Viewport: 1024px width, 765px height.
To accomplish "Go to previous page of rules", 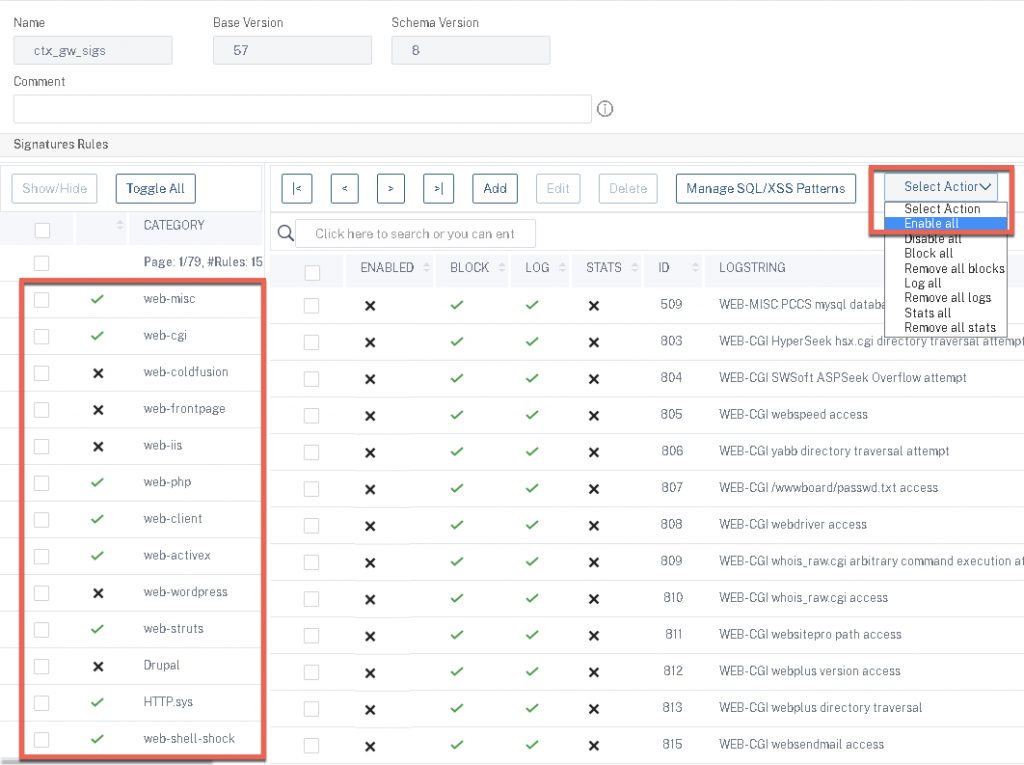I will [x=345, y=188].
